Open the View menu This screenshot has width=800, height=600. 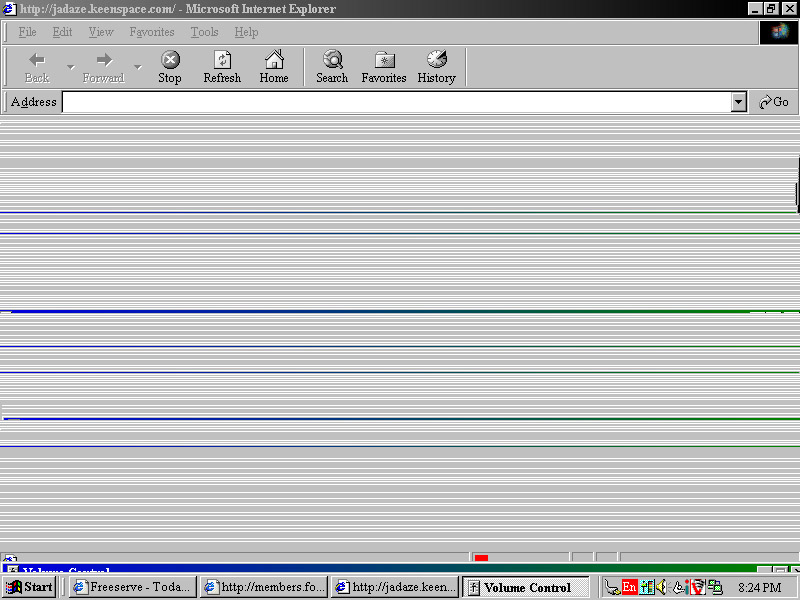coord(101,32)
